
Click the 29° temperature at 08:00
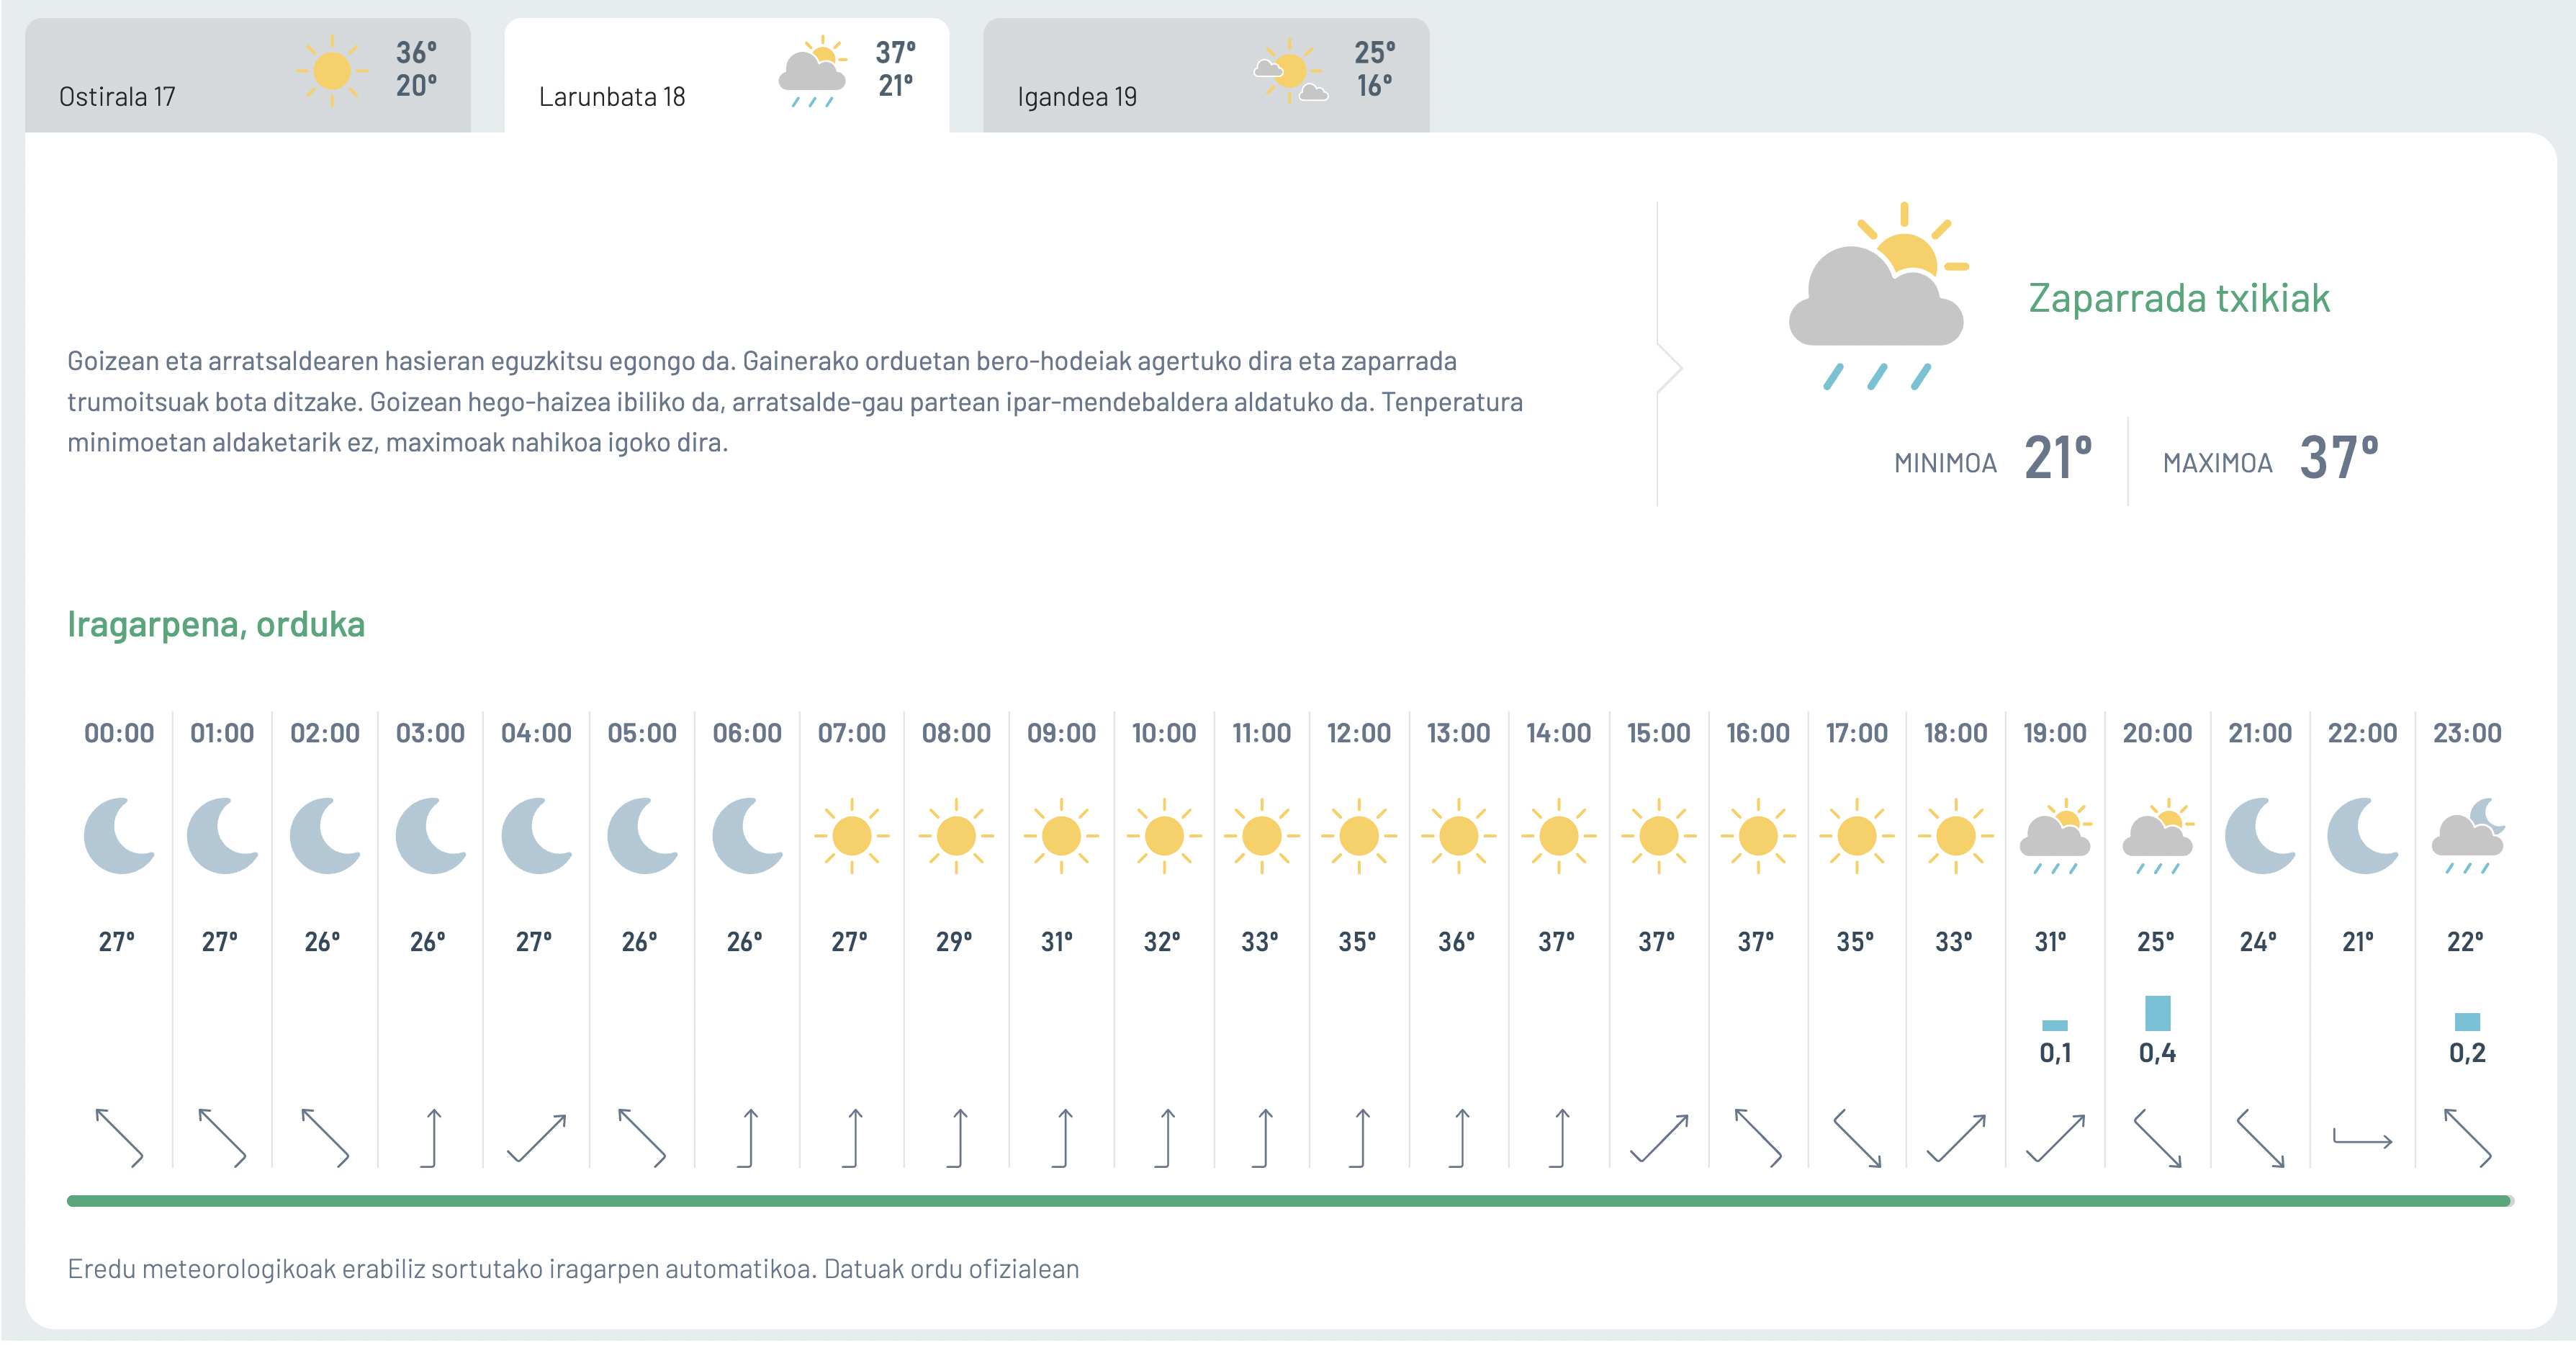tap(954, 942)
